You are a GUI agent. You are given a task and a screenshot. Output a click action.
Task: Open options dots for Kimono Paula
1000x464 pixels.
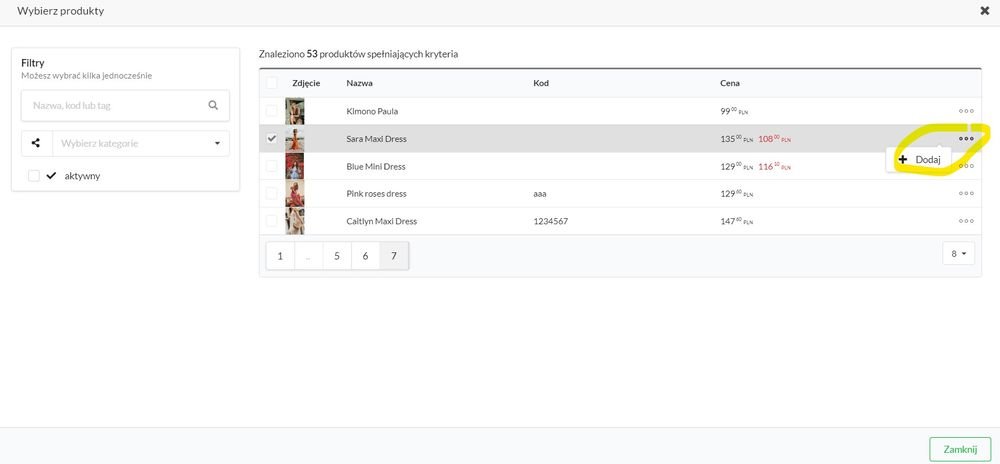pyautogui.click(x=966, y=111)
